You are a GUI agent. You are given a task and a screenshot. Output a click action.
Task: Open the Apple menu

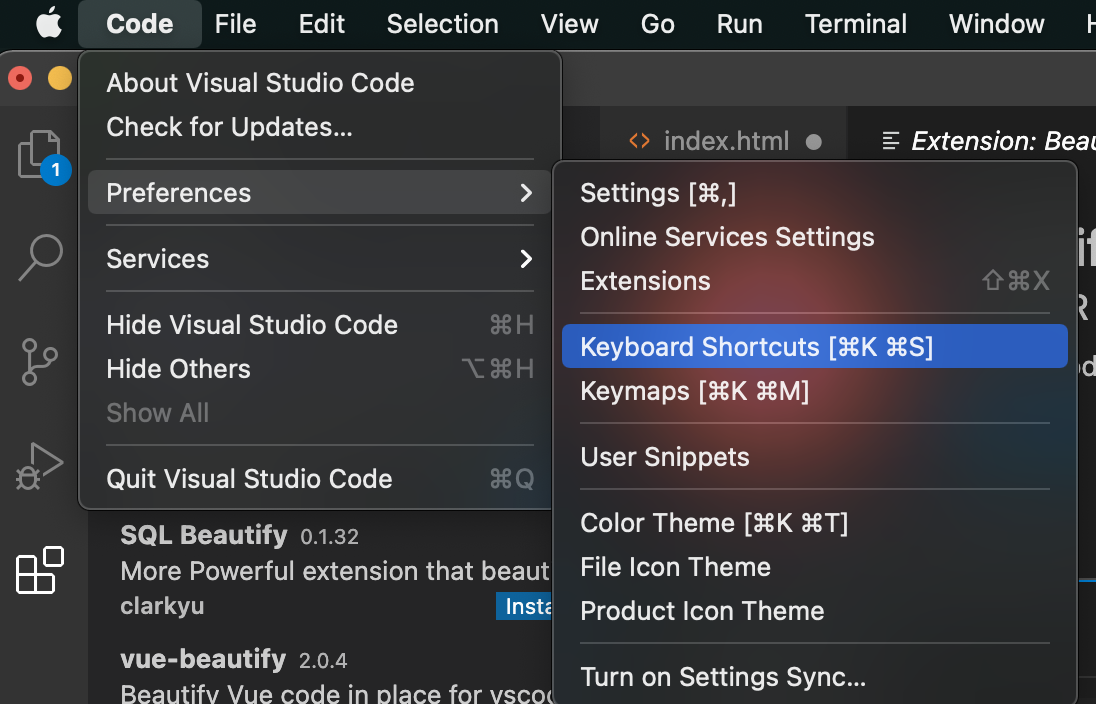[49, 24]
